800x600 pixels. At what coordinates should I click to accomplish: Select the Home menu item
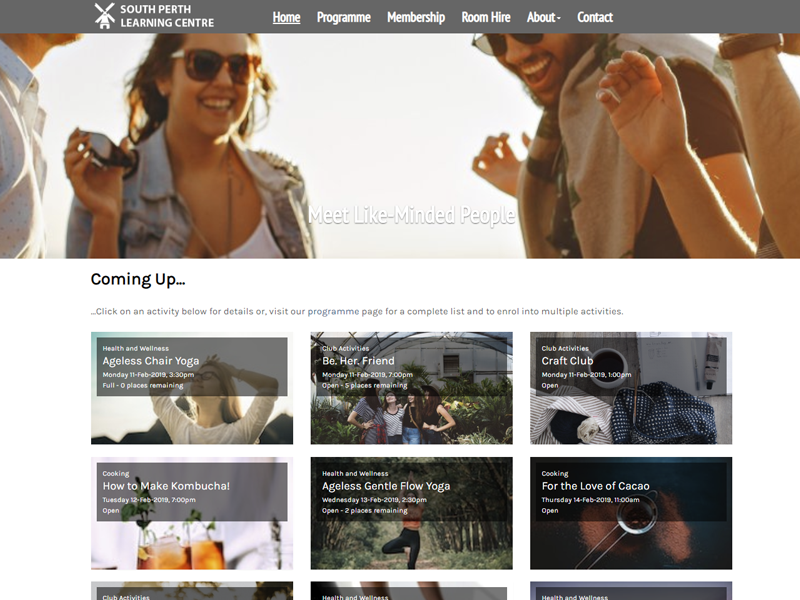point(286,17)
